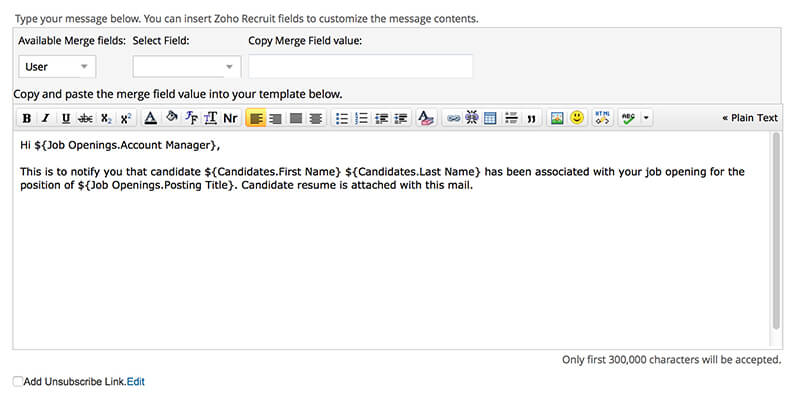Open the User merge fields dropdown
This screenshot has height=399, width=800.
57,67
